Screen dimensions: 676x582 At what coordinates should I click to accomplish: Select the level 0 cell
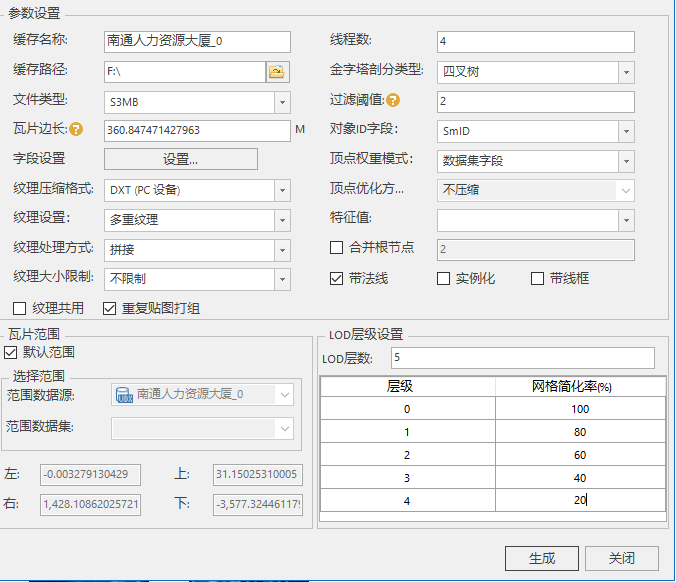407,409
